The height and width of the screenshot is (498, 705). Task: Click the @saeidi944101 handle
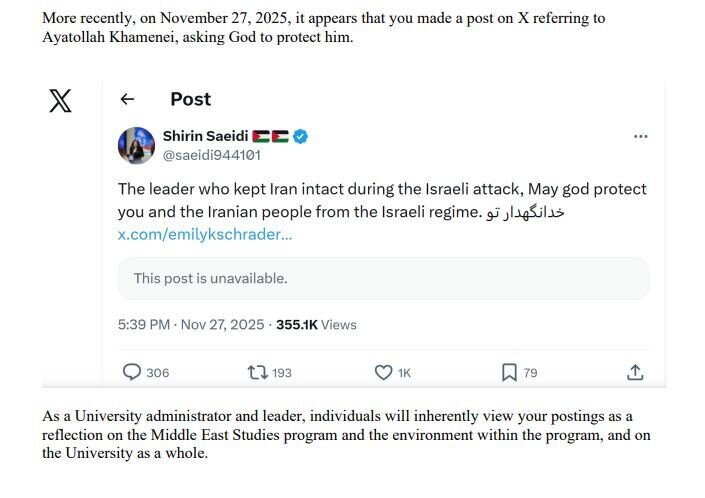pyautogui.click(x=211, y=155)
